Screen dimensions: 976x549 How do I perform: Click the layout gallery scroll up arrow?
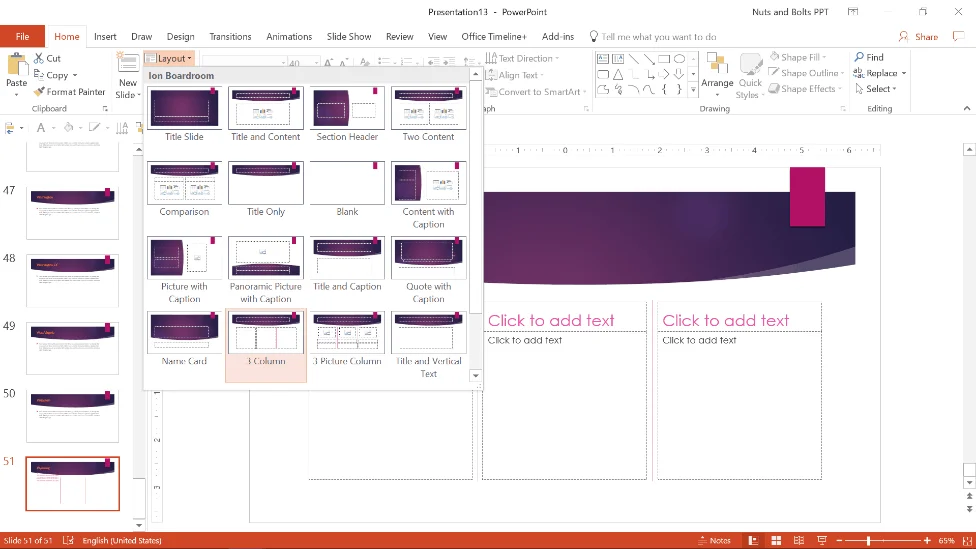(476, 74)
